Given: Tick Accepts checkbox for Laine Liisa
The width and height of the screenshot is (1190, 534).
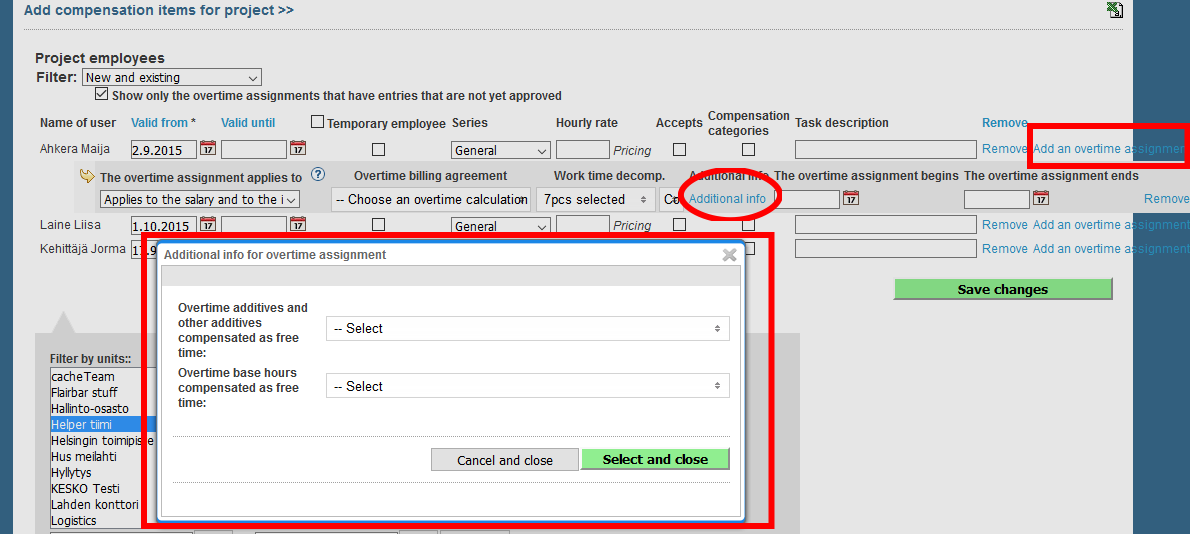Looking at the screenshot, I should pyautogui.click(x=679, y=225).
